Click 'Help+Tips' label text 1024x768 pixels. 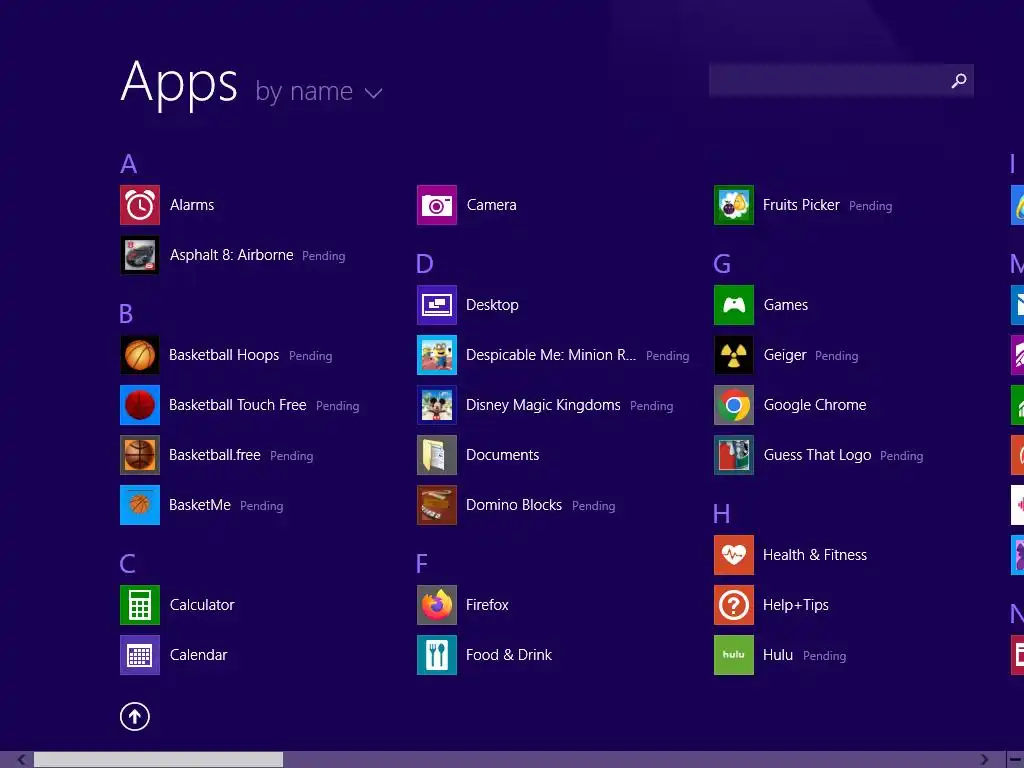(796, 605)
